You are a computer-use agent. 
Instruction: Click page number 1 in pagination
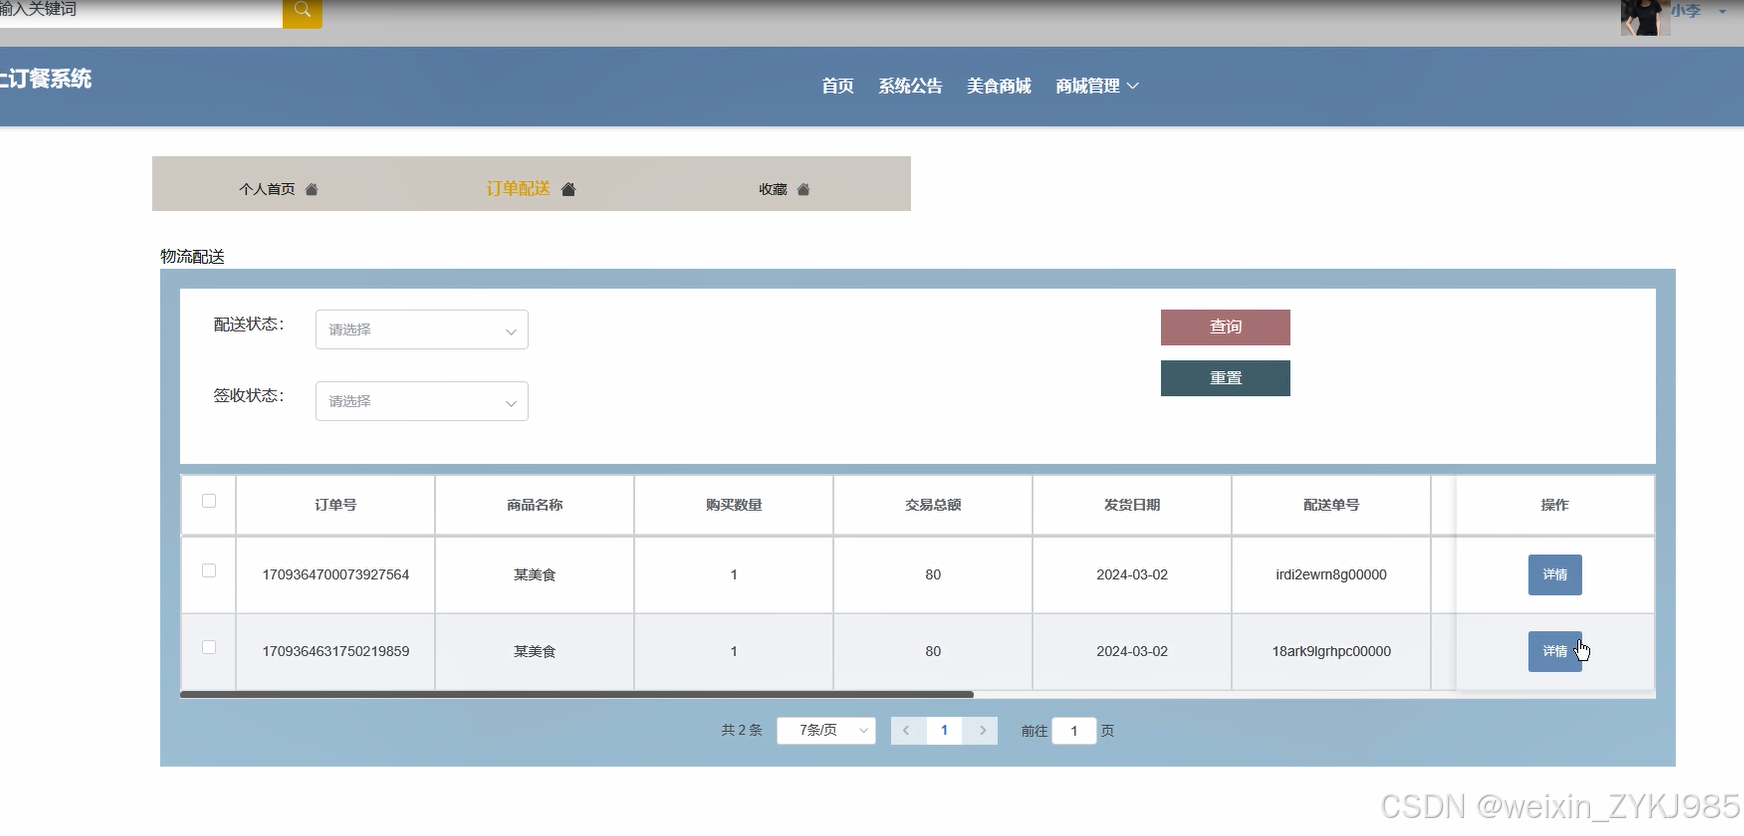pyautogui.click(x=944, y=731)
